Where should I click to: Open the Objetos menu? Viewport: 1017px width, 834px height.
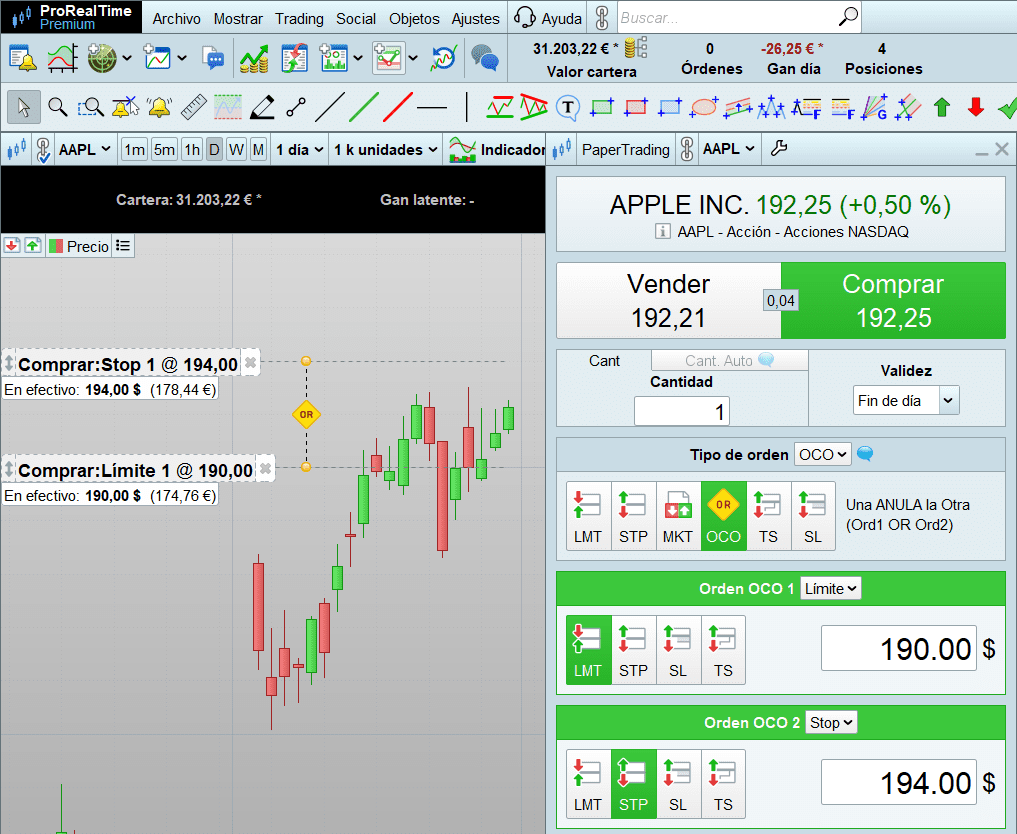(x=414, y=19)
